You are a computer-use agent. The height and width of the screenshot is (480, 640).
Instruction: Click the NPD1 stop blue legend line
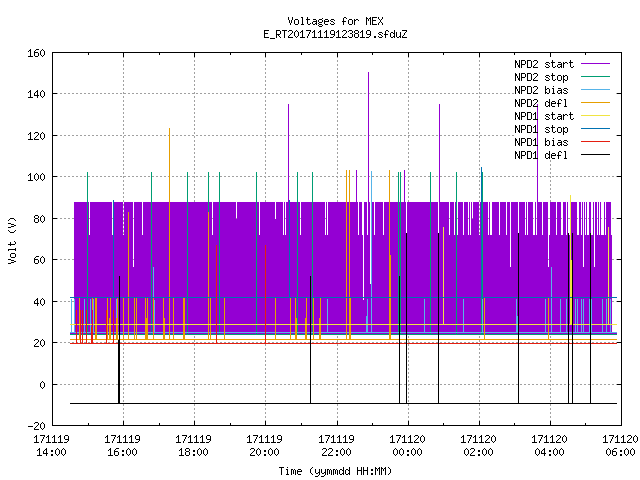[595, 129]
